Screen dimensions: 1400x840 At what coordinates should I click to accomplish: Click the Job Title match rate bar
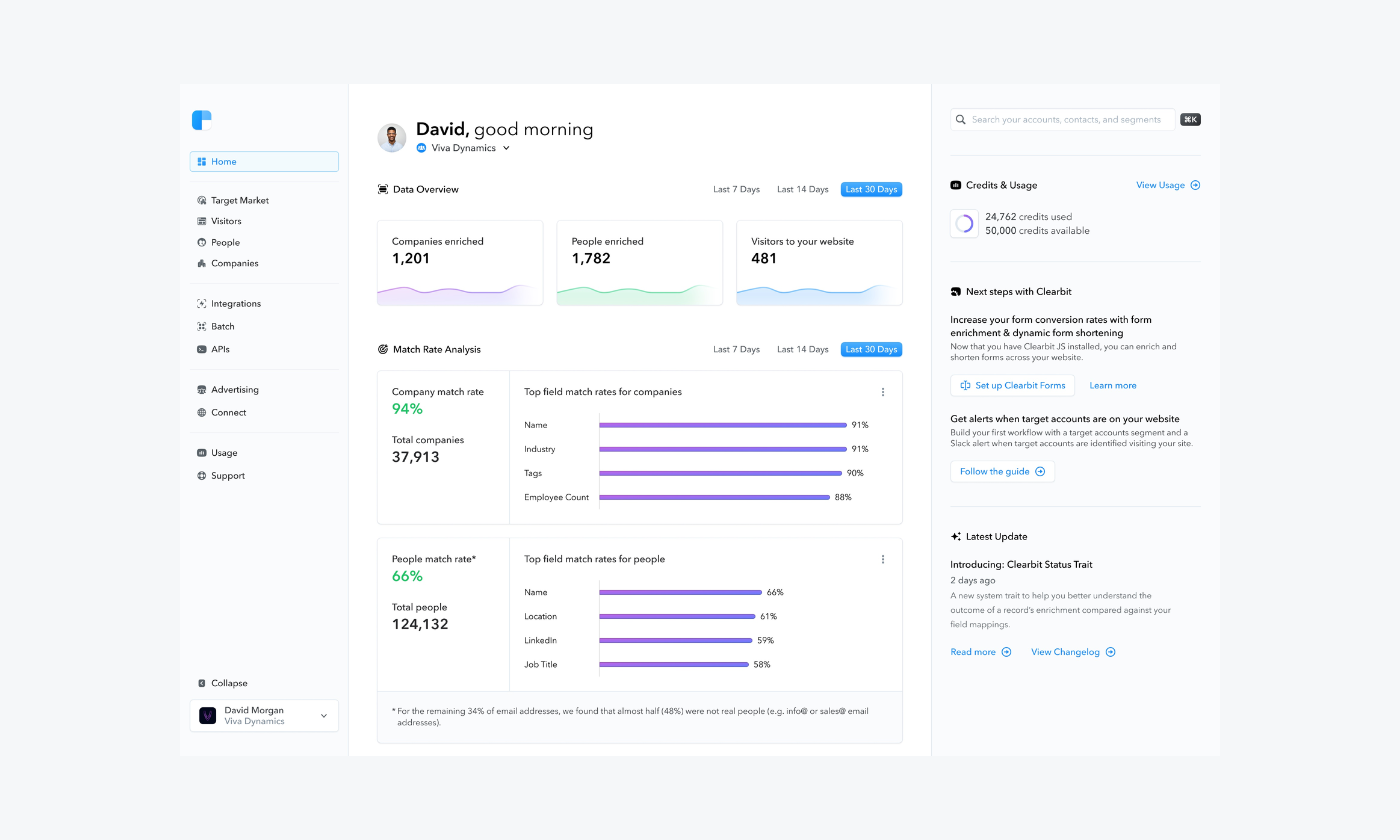tap(674, 664)
